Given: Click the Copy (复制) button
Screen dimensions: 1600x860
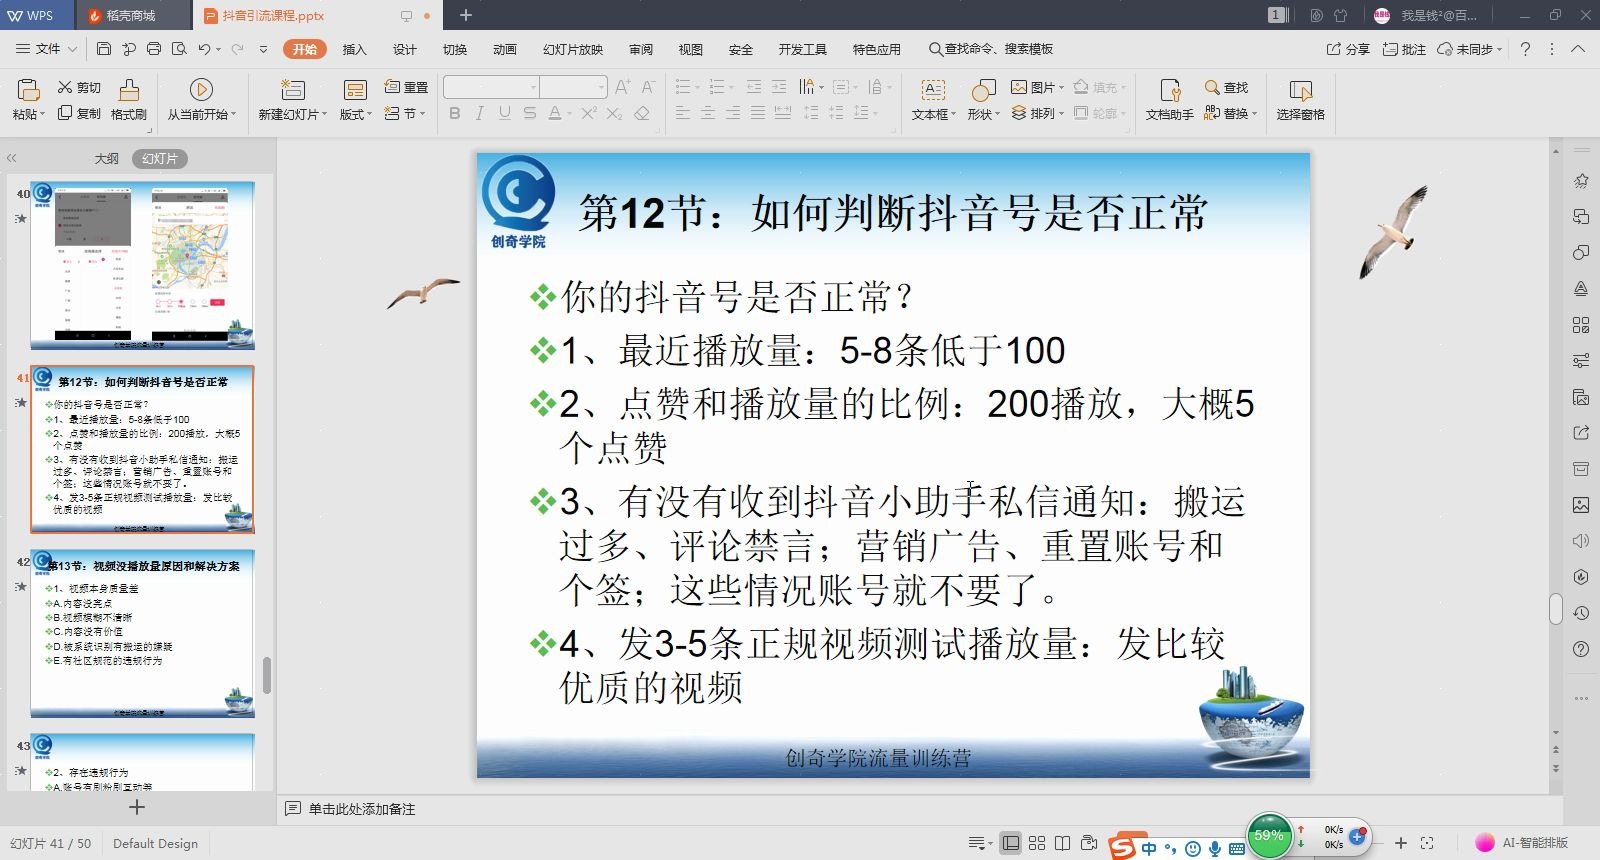Looking at the screenshot, I should 79,113.
